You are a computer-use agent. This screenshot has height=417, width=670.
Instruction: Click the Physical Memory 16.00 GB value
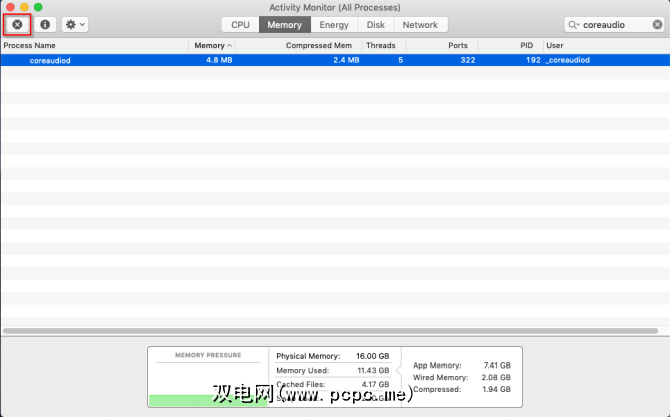[373, 356]
